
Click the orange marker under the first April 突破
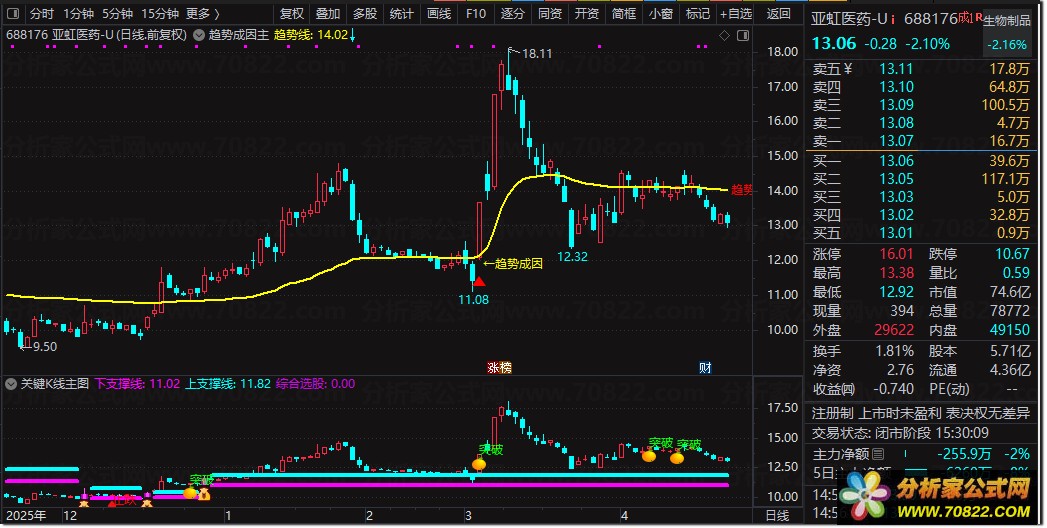[x=648, y=456]
